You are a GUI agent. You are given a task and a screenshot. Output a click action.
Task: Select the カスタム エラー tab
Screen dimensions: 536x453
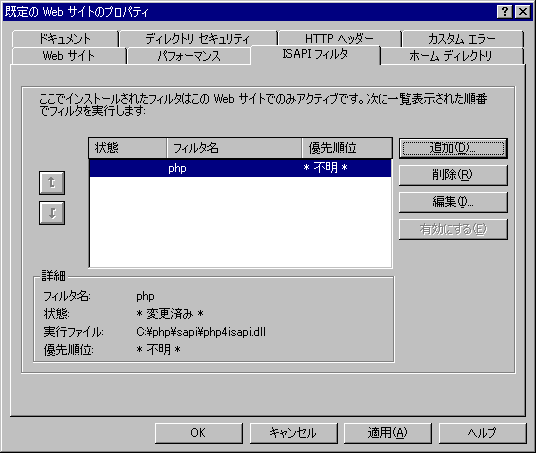tap(463, 39)
